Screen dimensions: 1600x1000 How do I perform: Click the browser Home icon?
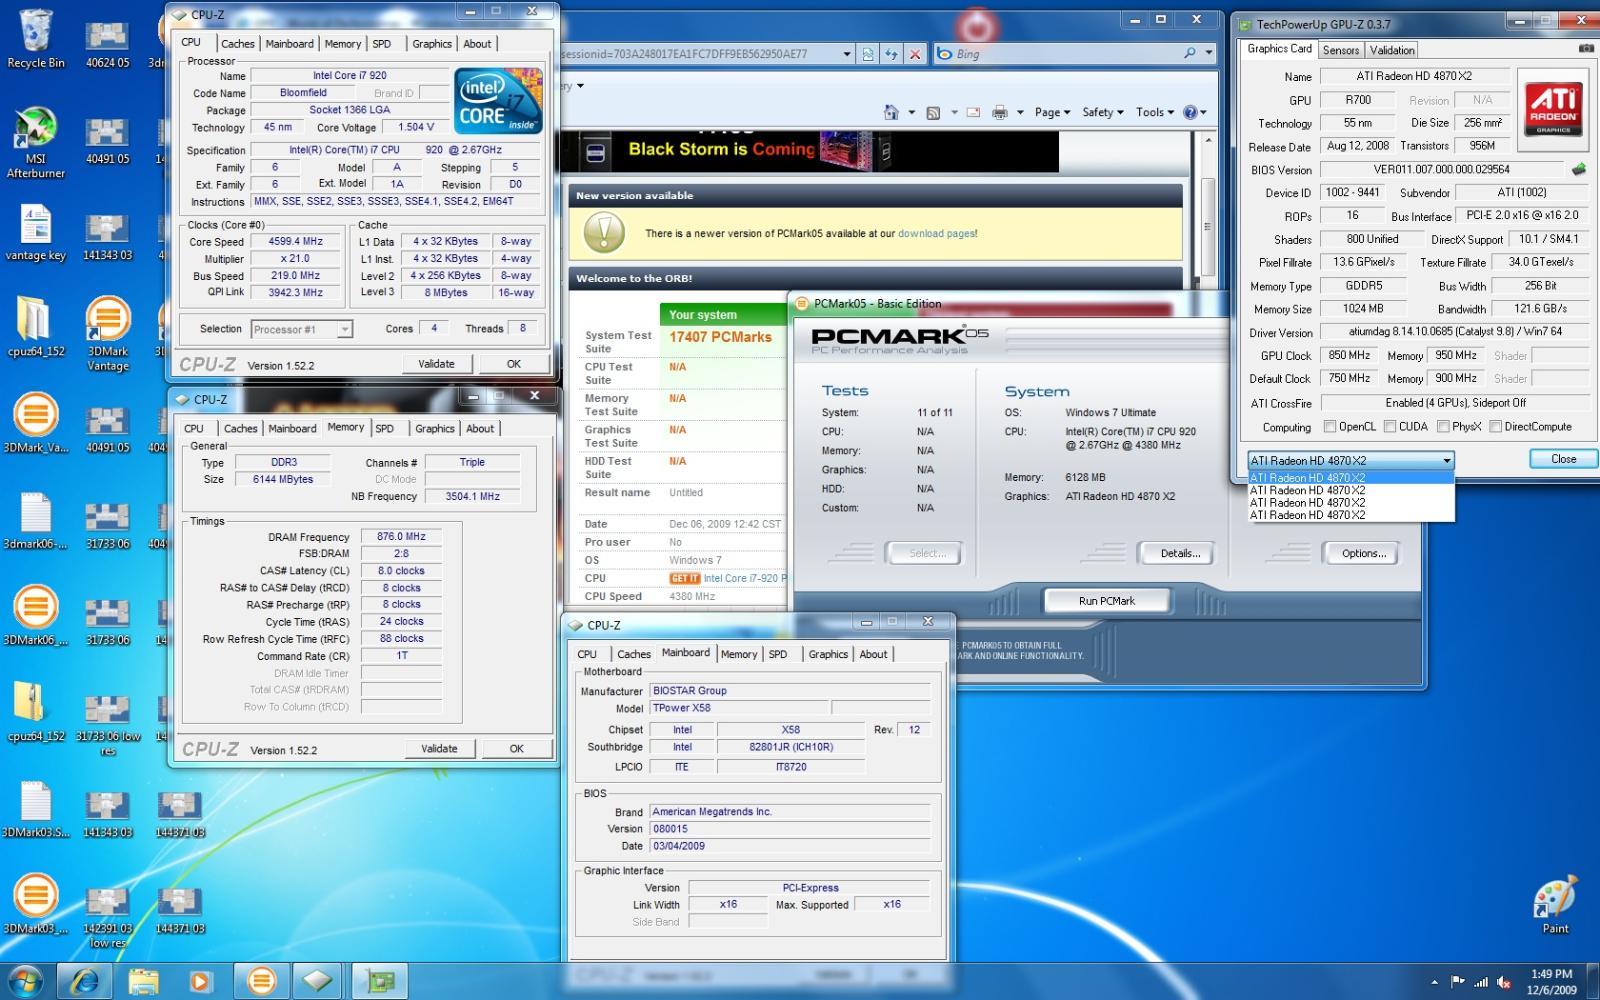click(891, 112)
